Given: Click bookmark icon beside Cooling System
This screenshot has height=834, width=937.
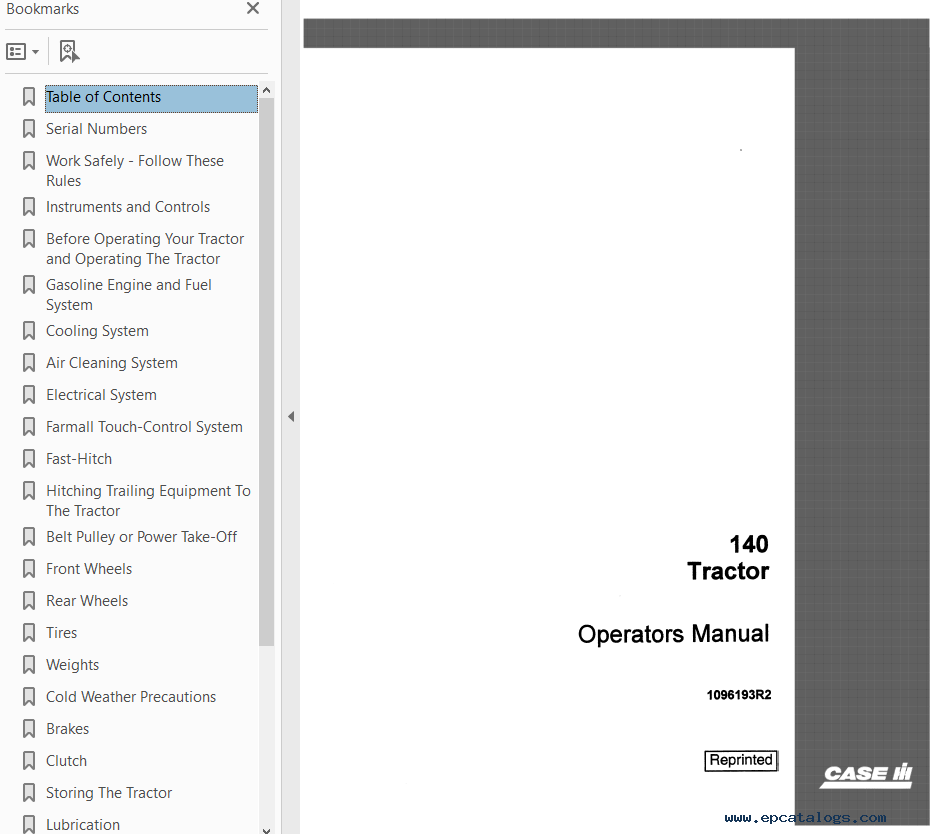Looking at the screenshot, I should pyautogui.click(x=29, y=331).
